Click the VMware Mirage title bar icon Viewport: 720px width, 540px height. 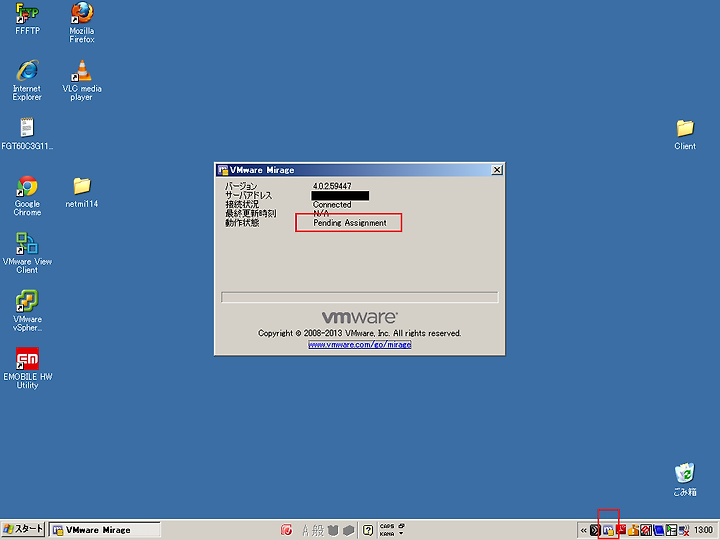click(223, 170)
